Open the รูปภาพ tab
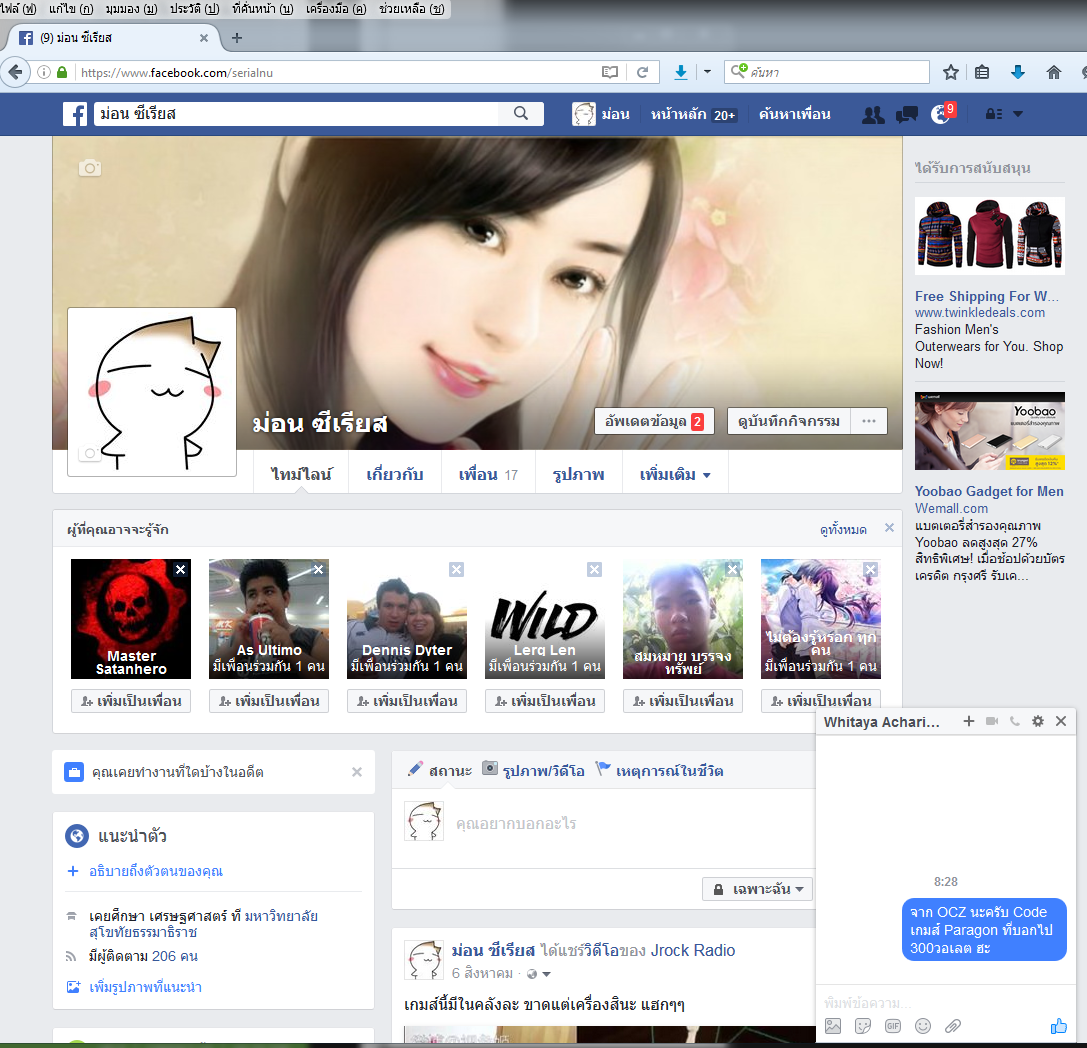1087x1048 pixels. [x=578, y=475]
